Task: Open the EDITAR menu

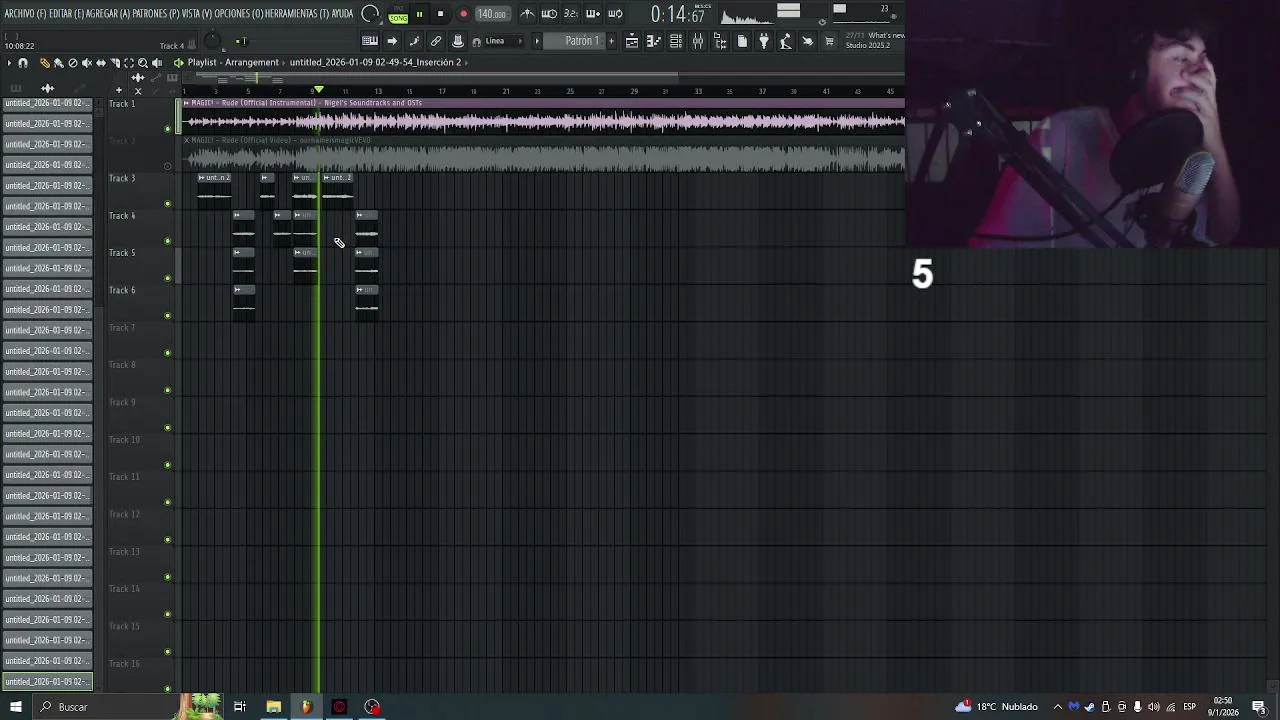Action: coord(66,14)
